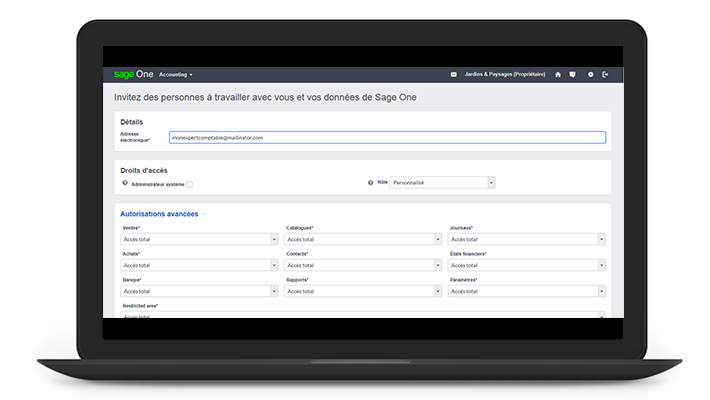
Task: Open the Paramètres access dropdown
Action: [527, 291]
